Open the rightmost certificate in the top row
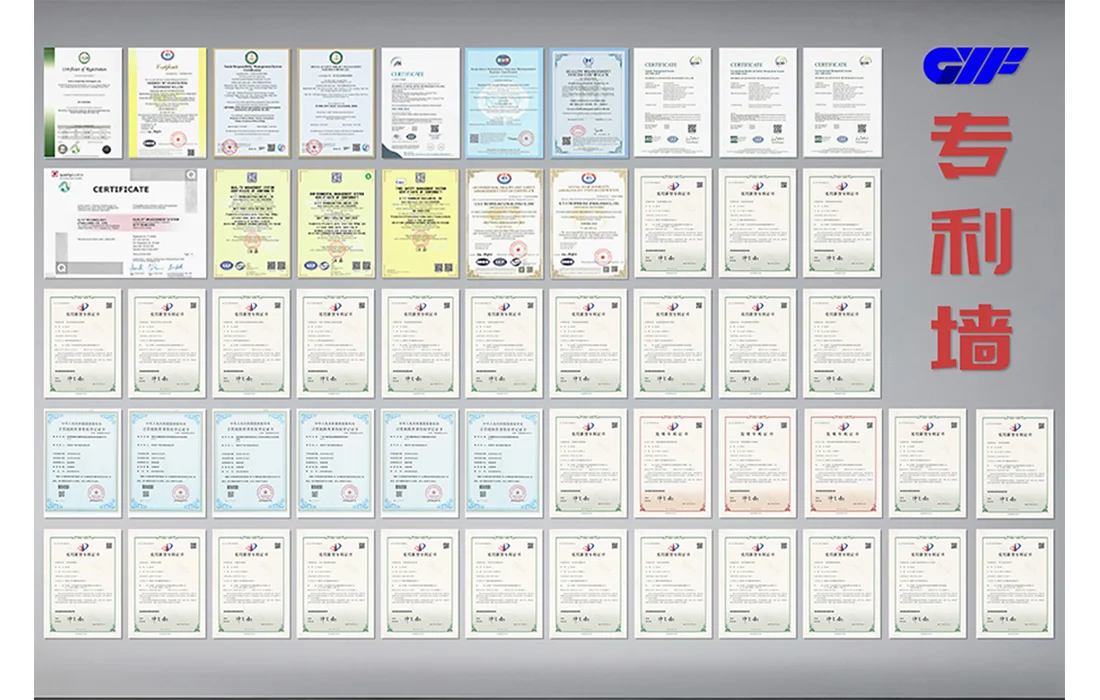This screenshot has width=1100, height=700. coord(841,103)
